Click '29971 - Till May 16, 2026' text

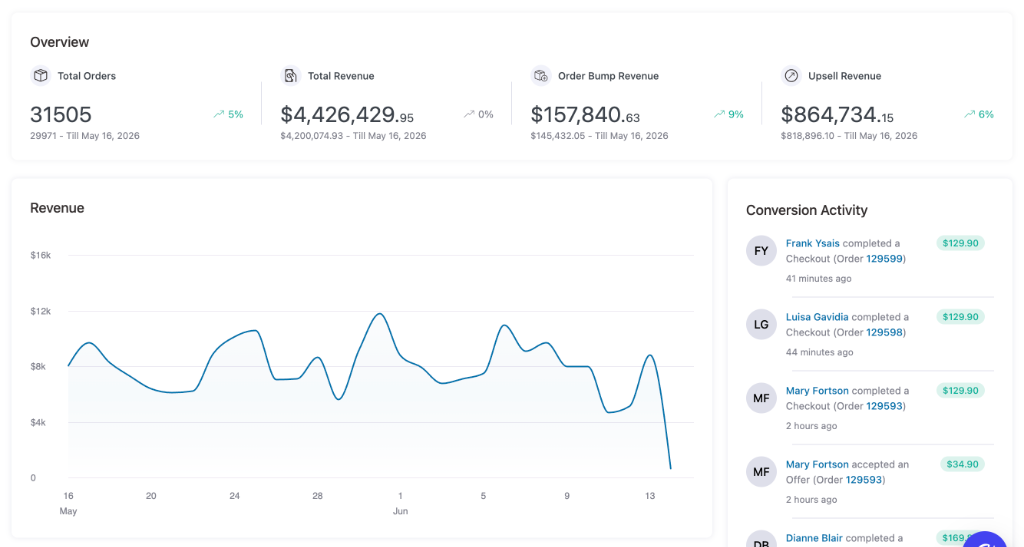(x=85, y=136)
